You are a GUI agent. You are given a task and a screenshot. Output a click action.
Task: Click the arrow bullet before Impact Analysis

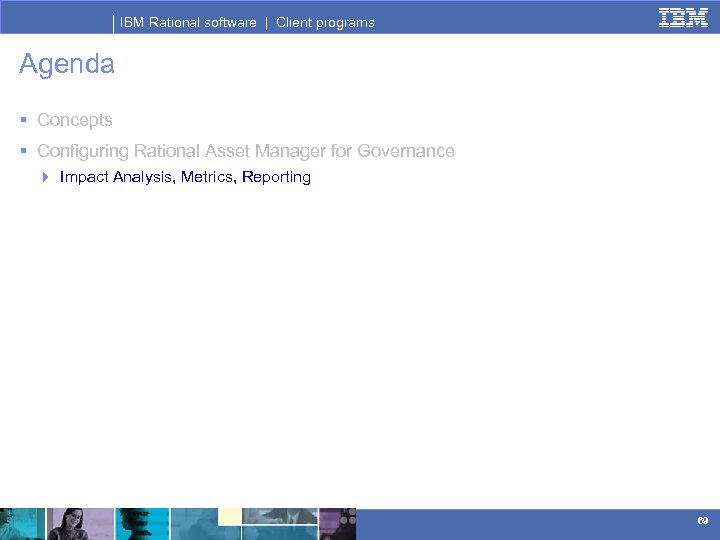(45, 177)
